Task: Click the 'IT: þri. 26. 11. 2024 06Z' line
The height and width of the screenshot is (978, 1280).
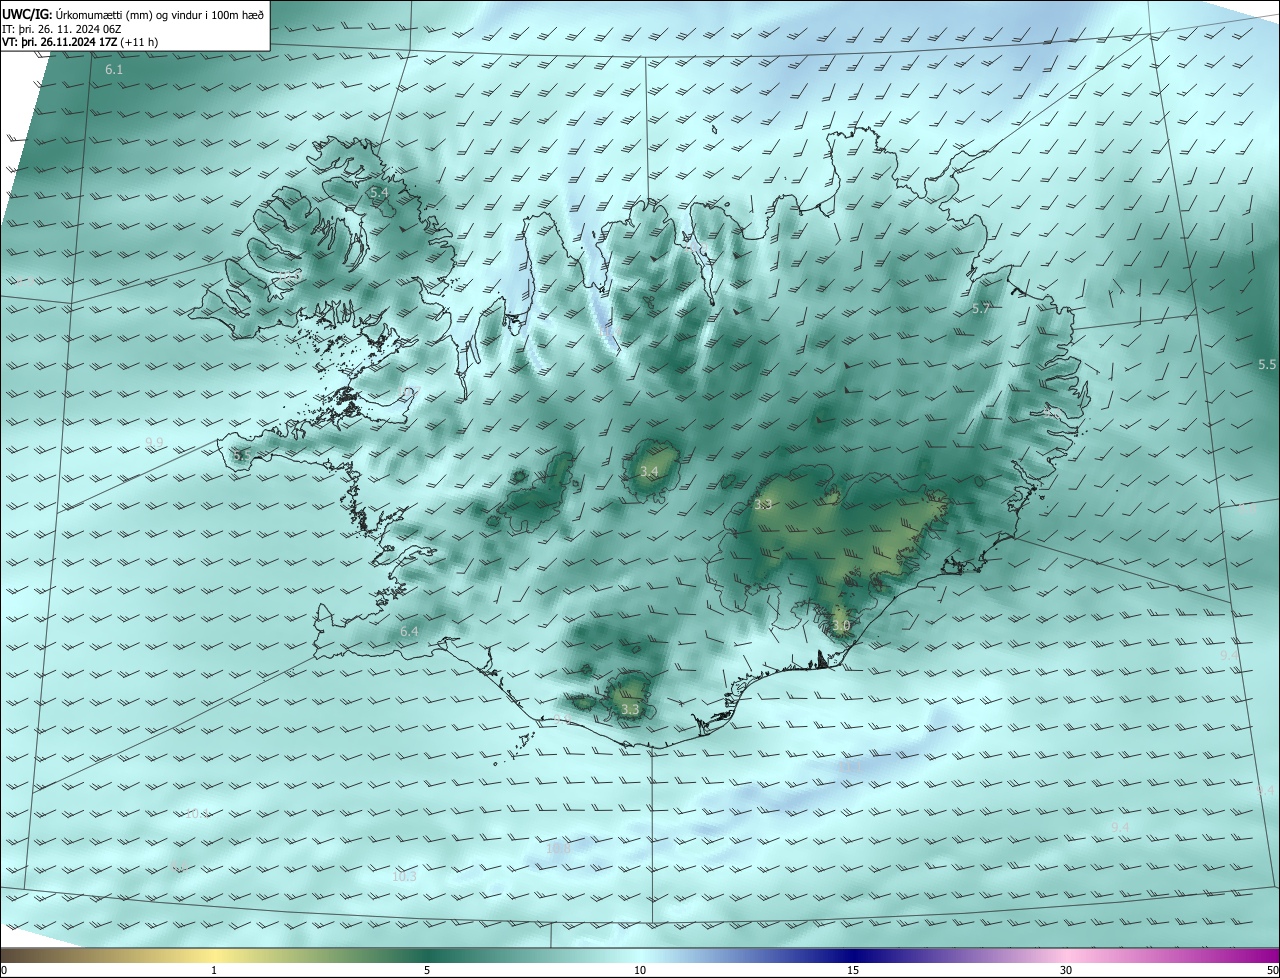Action: pos(62,28)
